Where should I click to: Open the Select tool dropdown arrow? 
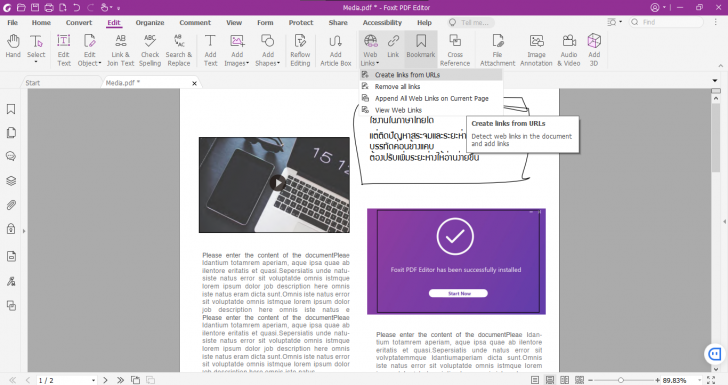coord(36,62)
